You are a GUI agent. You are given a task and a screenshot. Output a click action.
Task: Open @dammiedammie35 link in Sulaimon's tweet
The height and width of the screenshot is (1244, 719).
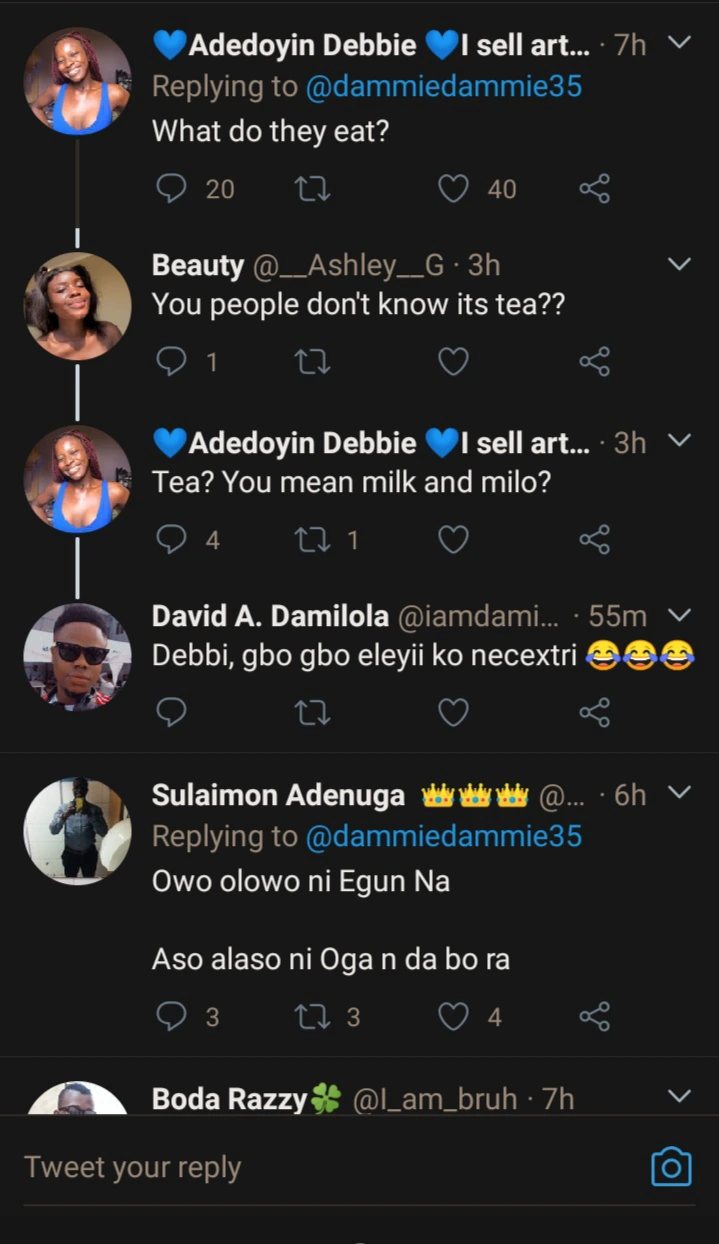coord(442,836)
